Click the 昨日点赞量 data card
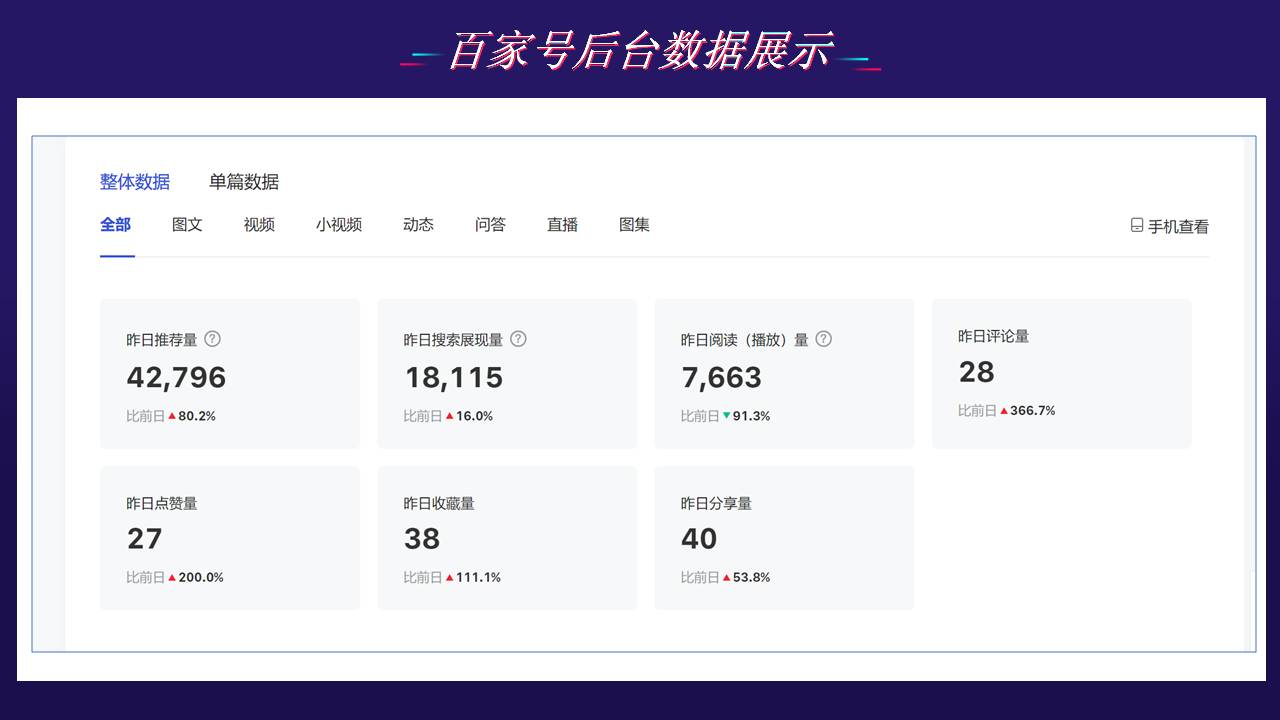This screenshot has height=720, width=1280. click(x=229, y=538)
